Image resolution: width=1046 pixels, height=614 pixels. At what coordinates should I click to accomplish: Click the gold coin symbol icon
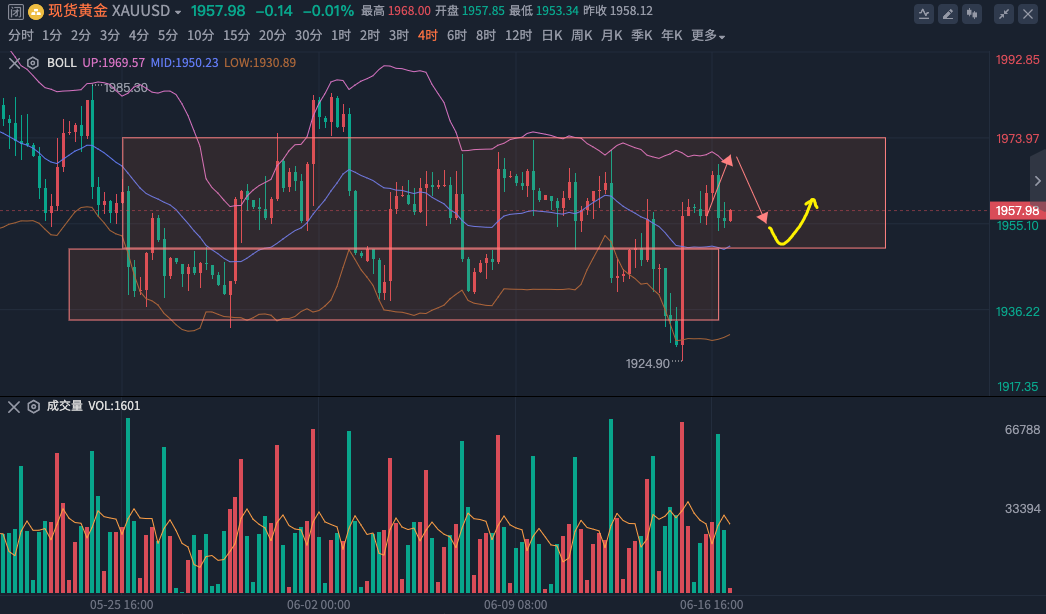point(36,11)
